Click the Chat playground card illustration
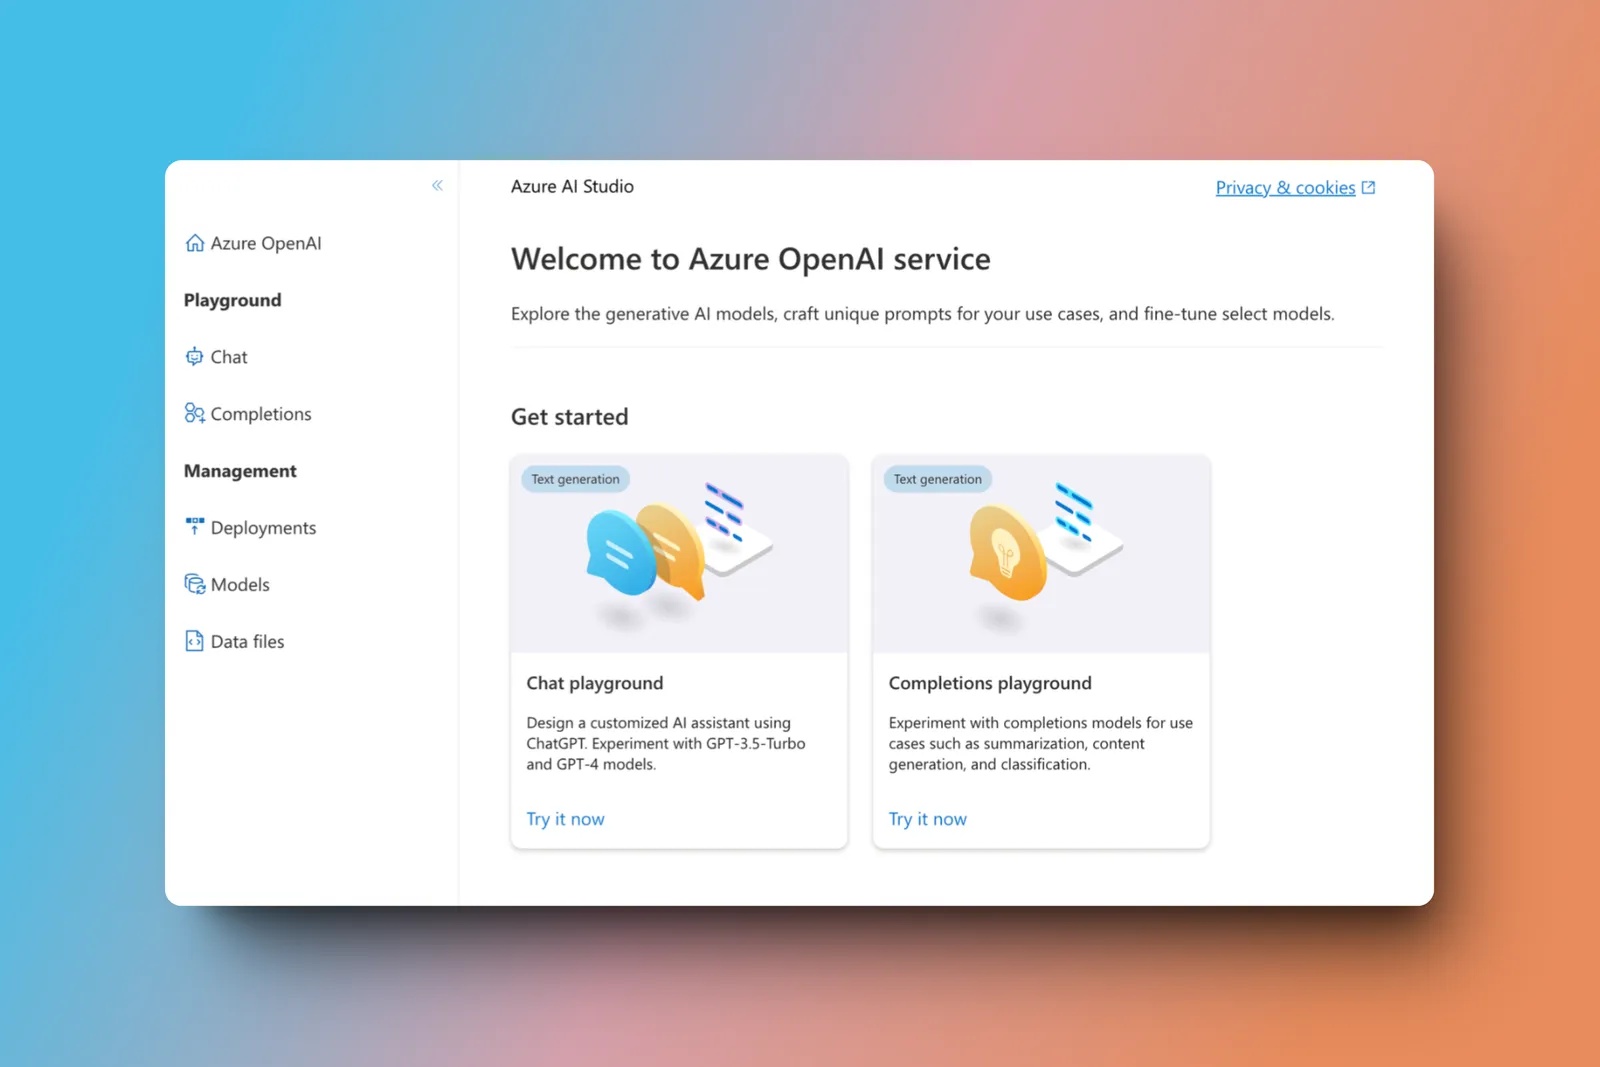Viewport: 1600px width, 1067px height. [679, 554]
